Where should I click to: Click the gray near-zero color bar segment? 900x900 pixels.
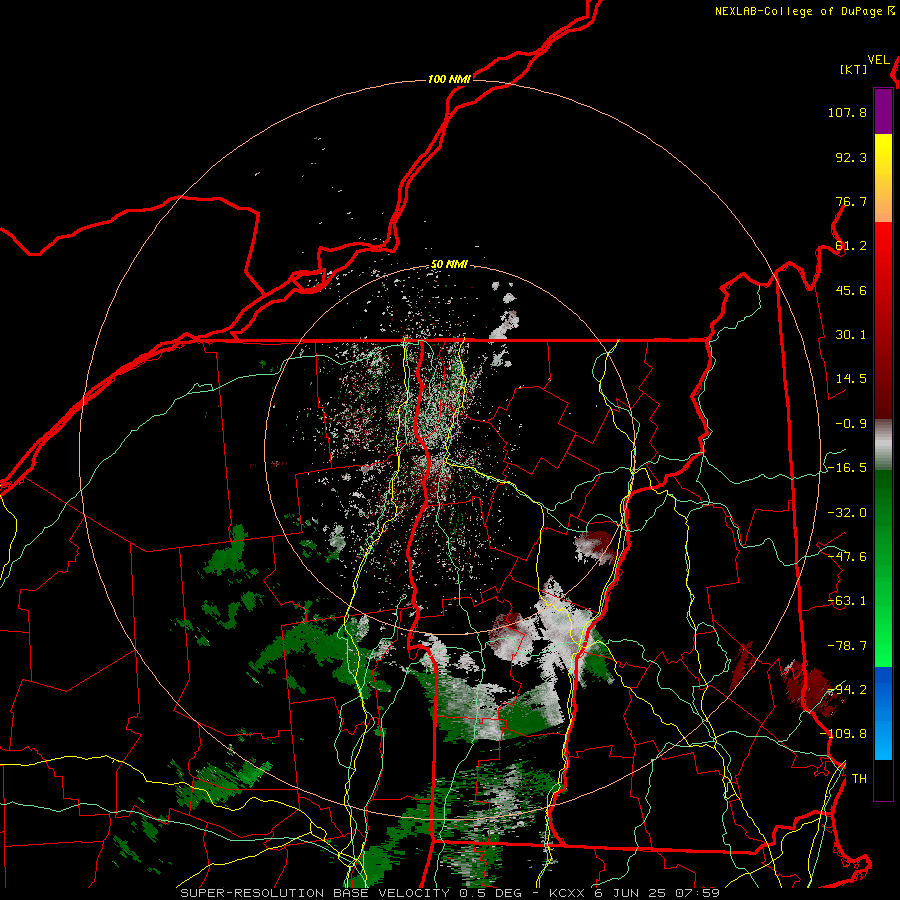[x=883, y=445]
